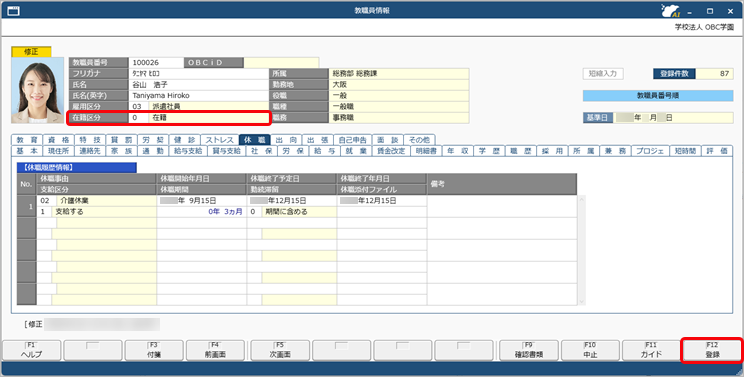
Task: Click the window menu icon in title bar
Action: [13, 10]
